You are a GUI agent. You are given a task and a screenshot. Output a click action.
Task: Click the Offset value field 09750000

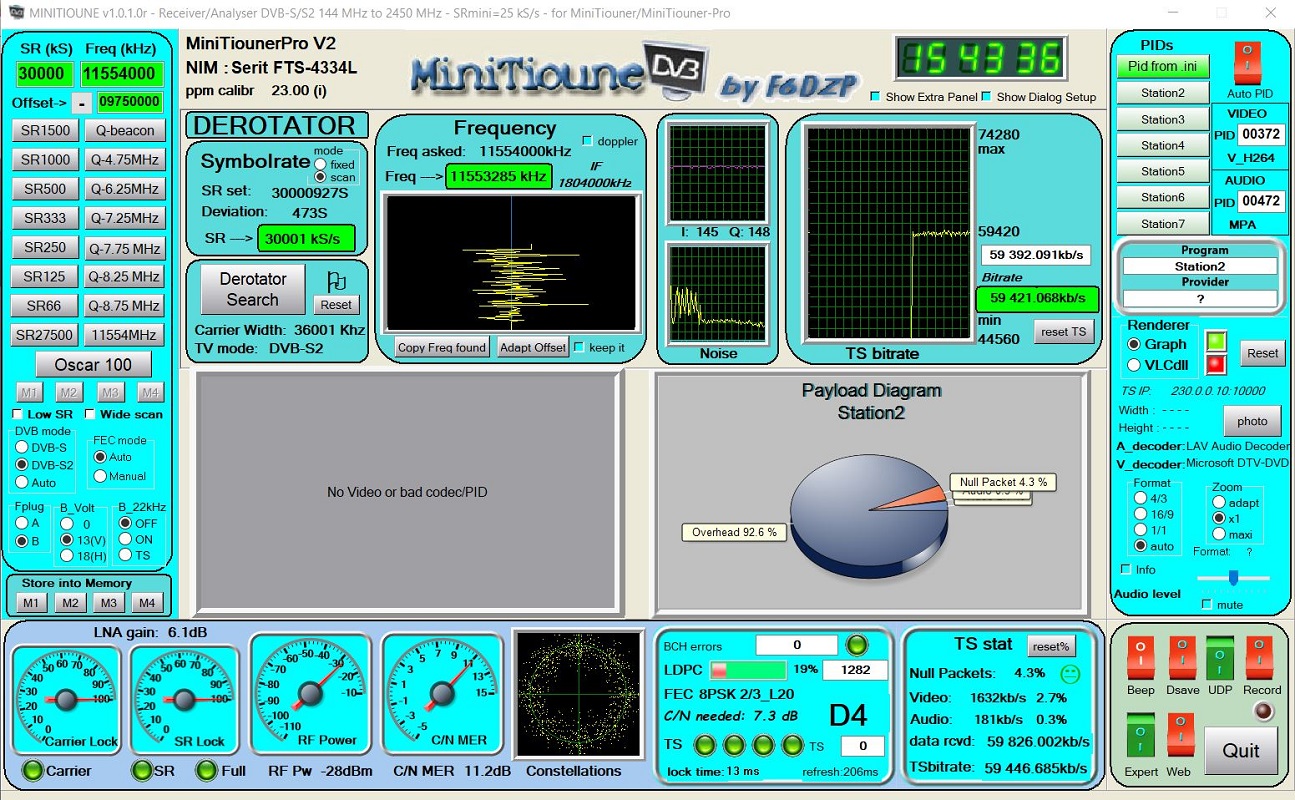[130, 102]
